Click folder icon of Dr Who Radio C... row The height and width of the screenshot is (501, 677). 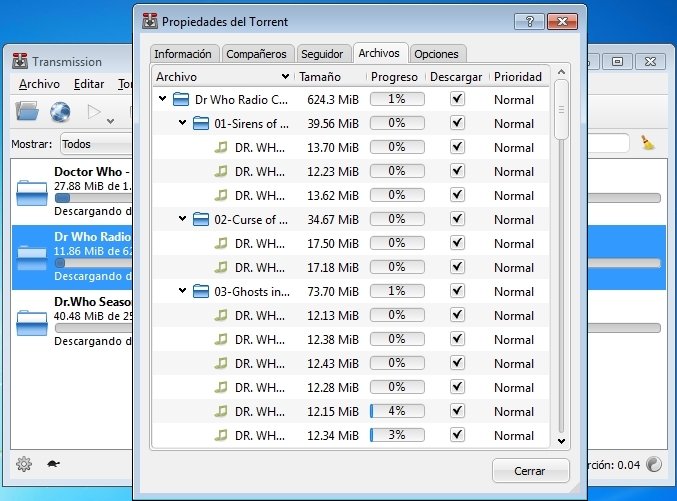pyautogui.click(x=181, y=99)
